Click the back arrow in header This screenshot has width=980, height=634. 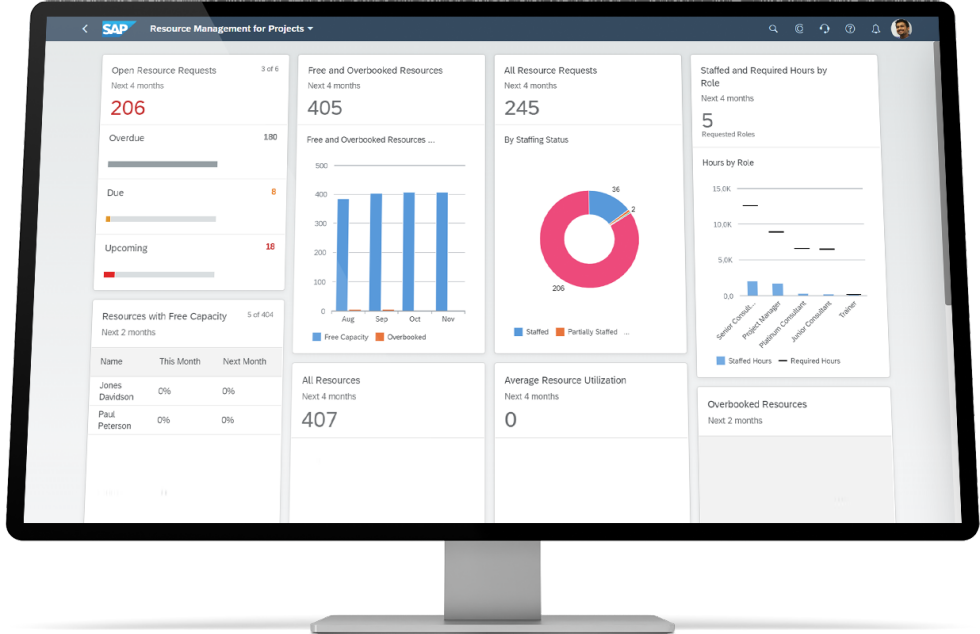pos(85,29)
